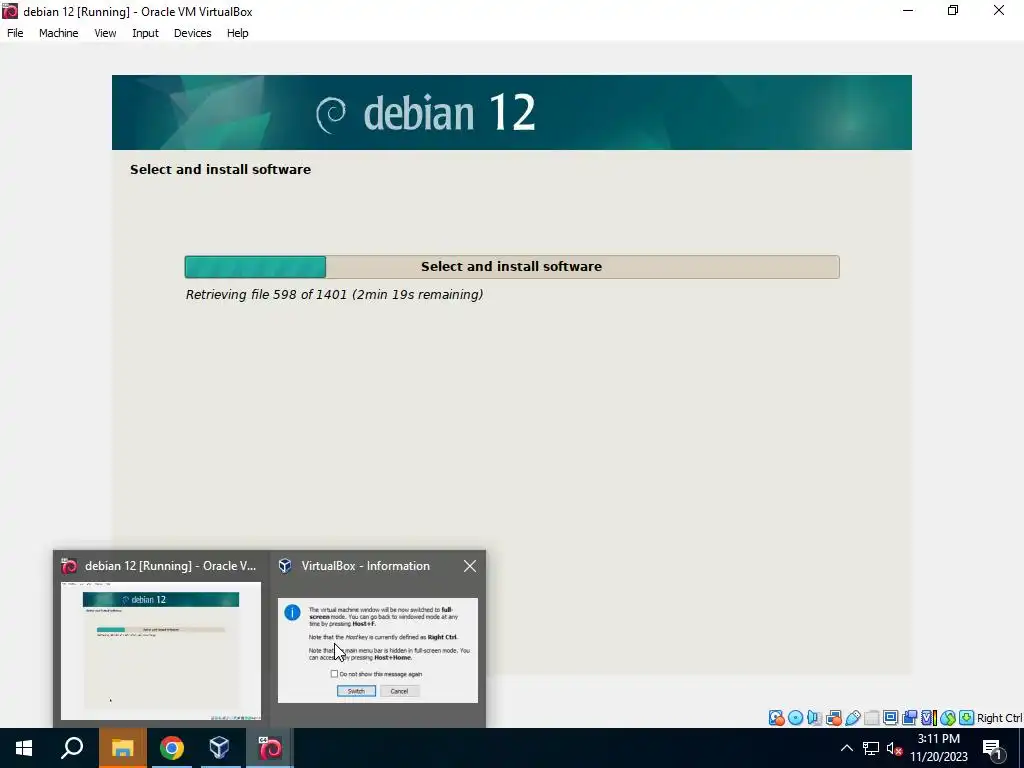The width and height of the screenshot is (1024, 768).
Task: Select the VirtualBox Information window thumbnail
Action: tap(377, 650)
